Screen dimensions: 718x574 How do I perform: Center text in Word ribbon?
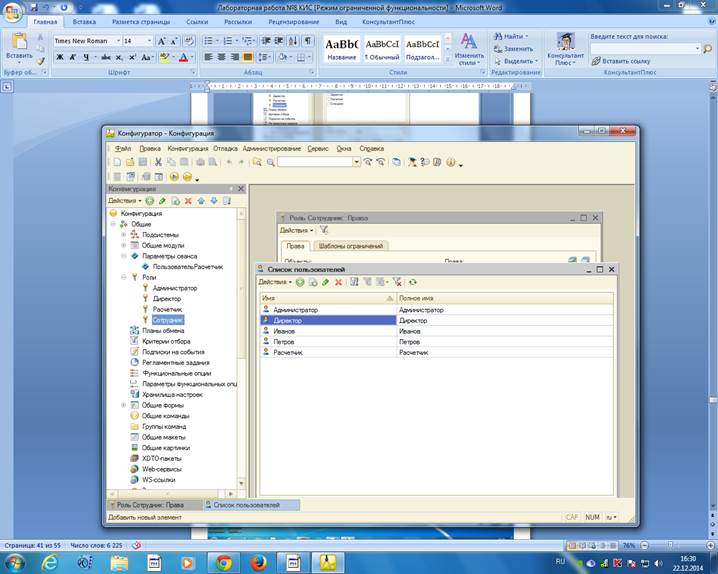pos(222,57)
